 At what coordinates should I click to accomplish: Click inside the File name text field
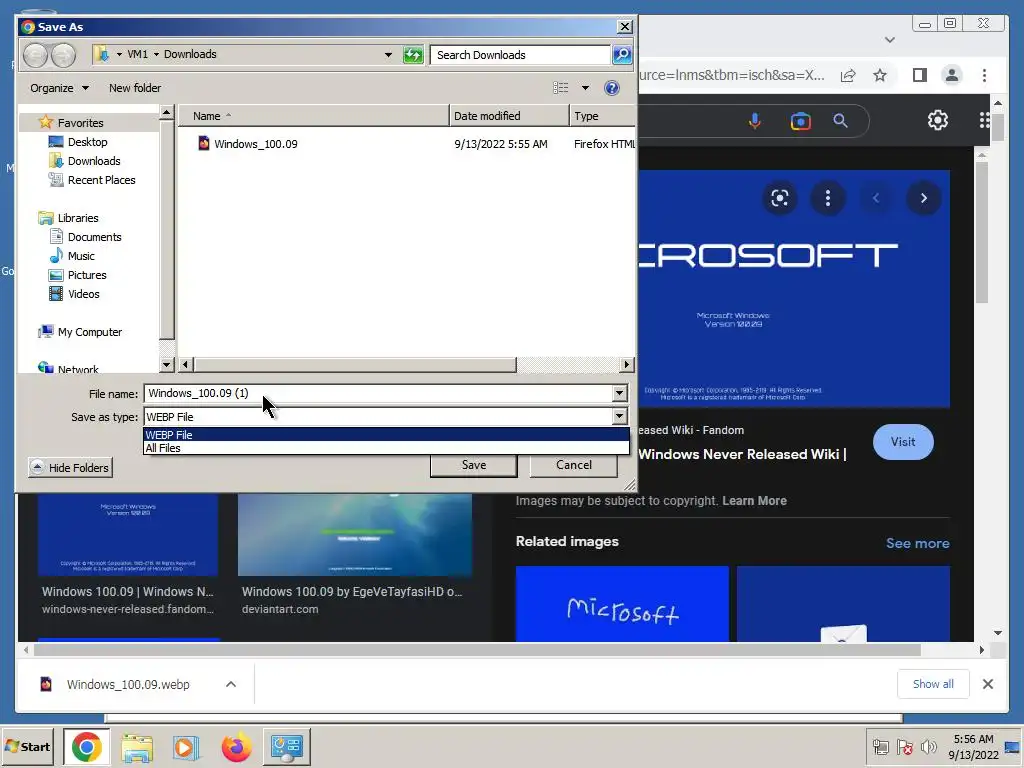tap(377, 393)
